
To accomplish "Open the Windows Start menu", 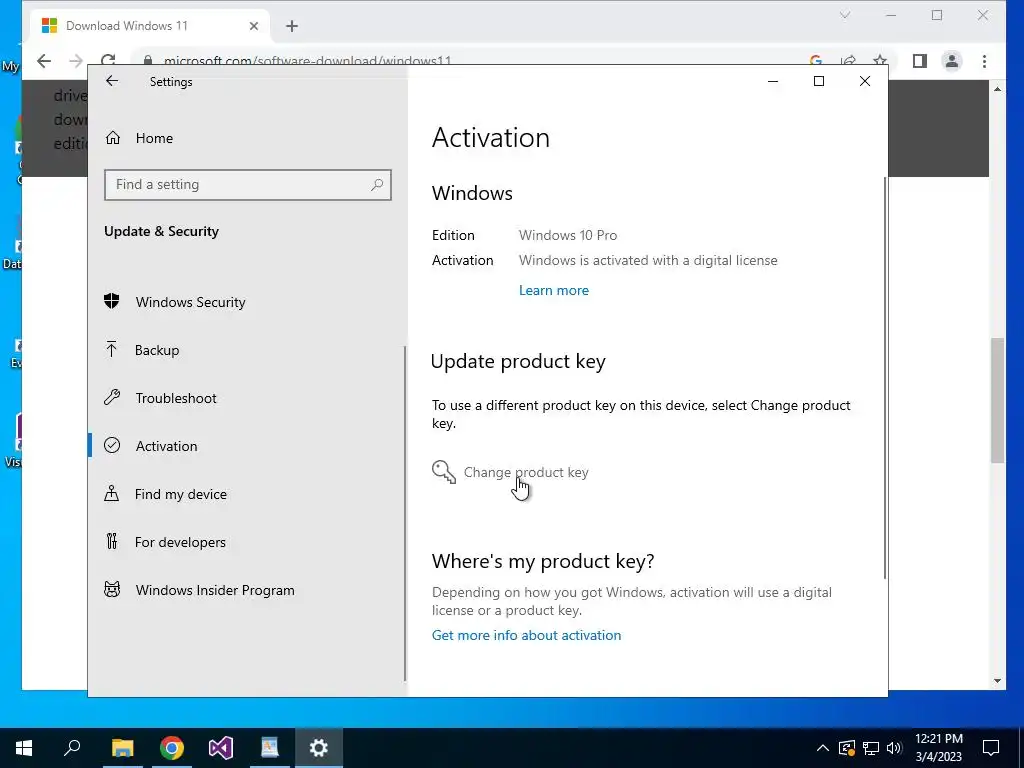I will pos(24,748).
